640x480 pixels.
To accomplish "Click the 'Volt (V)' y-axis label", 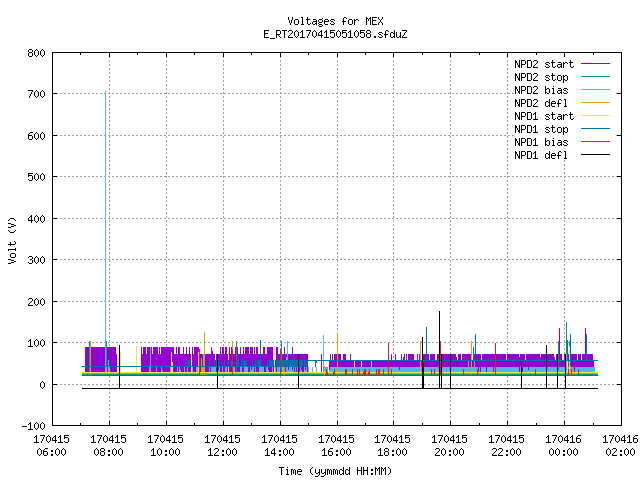I will pyautogui.click(x=12, y=240).
